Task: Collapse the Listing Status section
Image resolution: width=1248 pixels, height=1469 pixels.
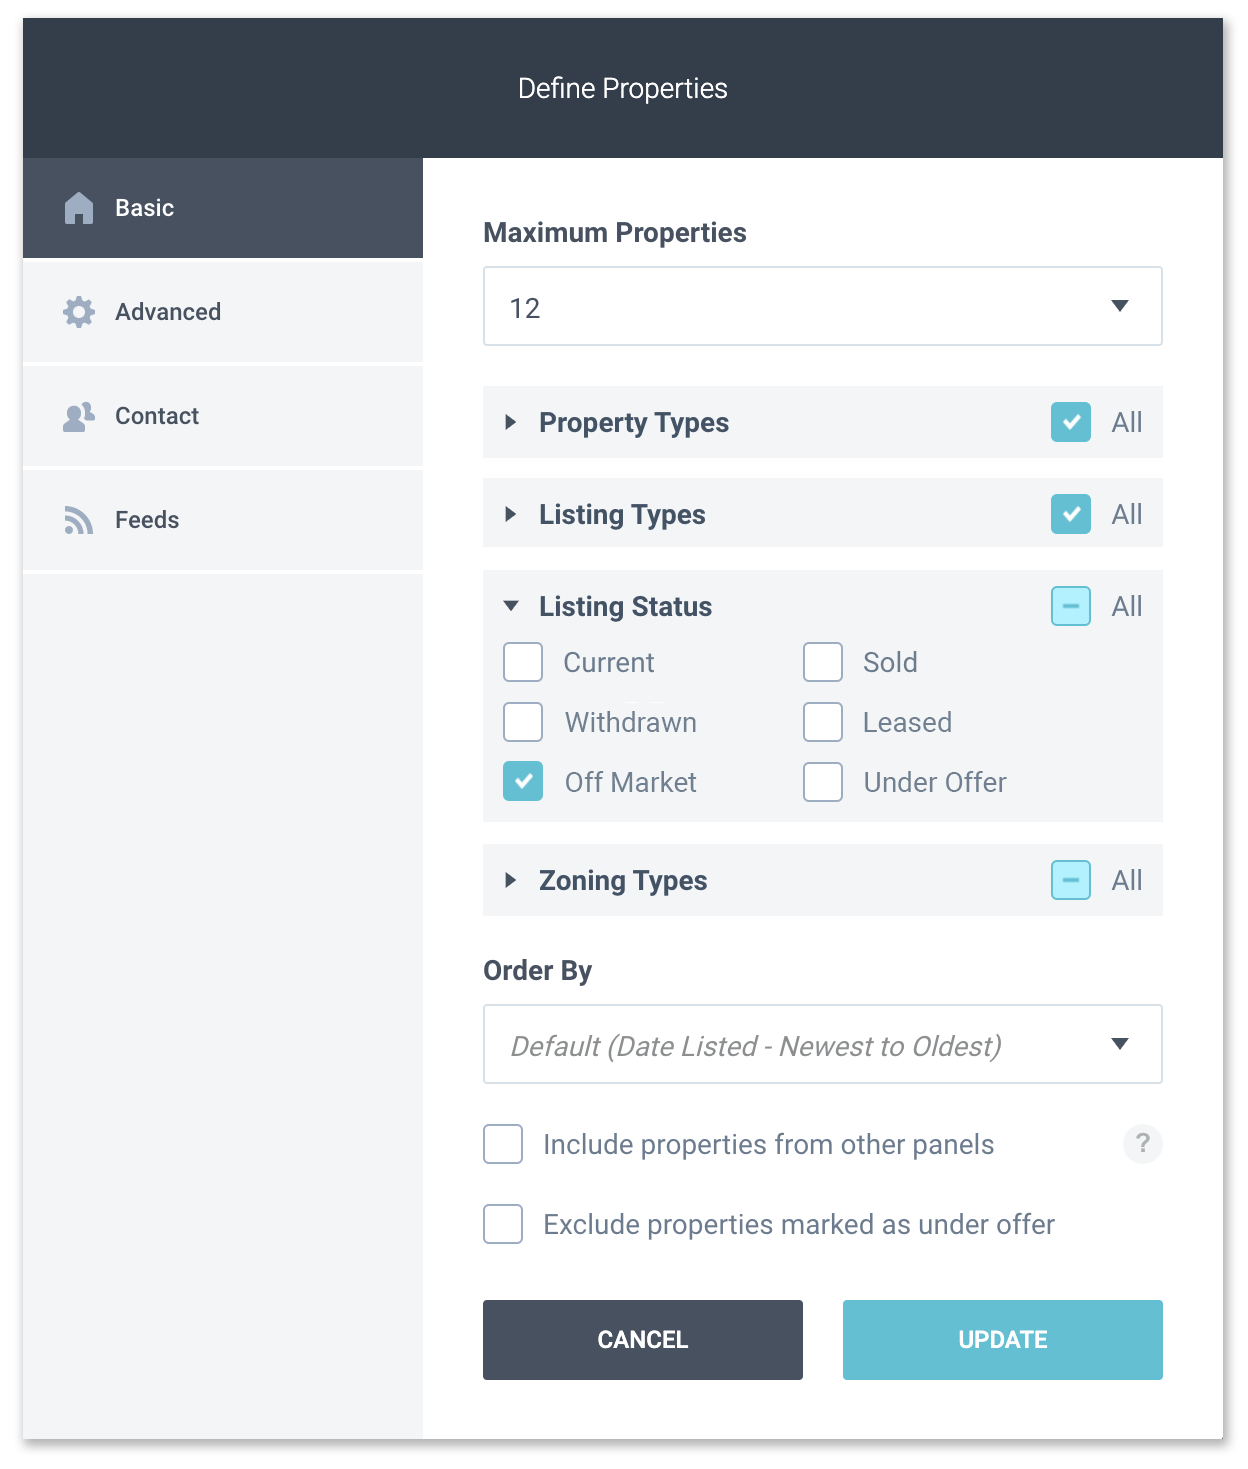Action: (511, 606)
